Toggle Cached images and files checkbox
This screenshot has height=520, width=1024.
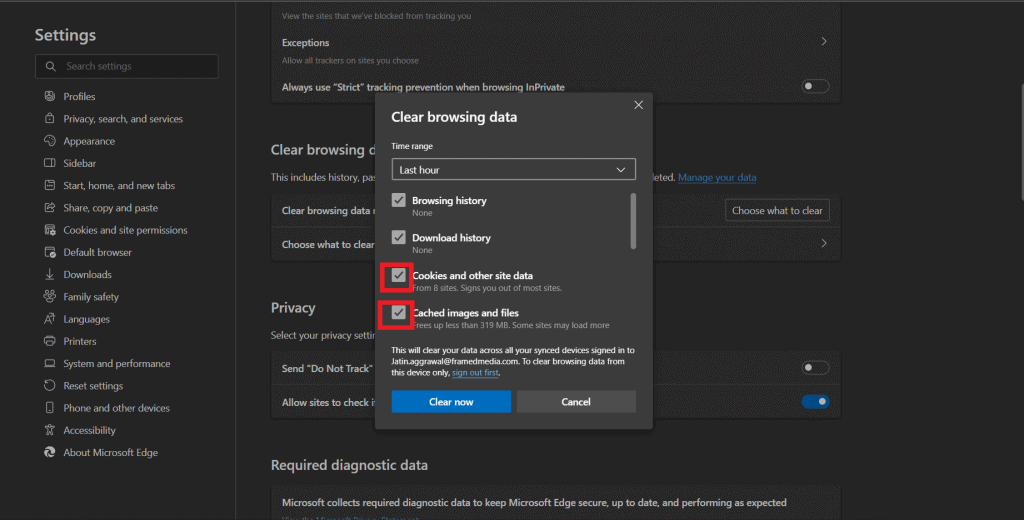[398, 312]
